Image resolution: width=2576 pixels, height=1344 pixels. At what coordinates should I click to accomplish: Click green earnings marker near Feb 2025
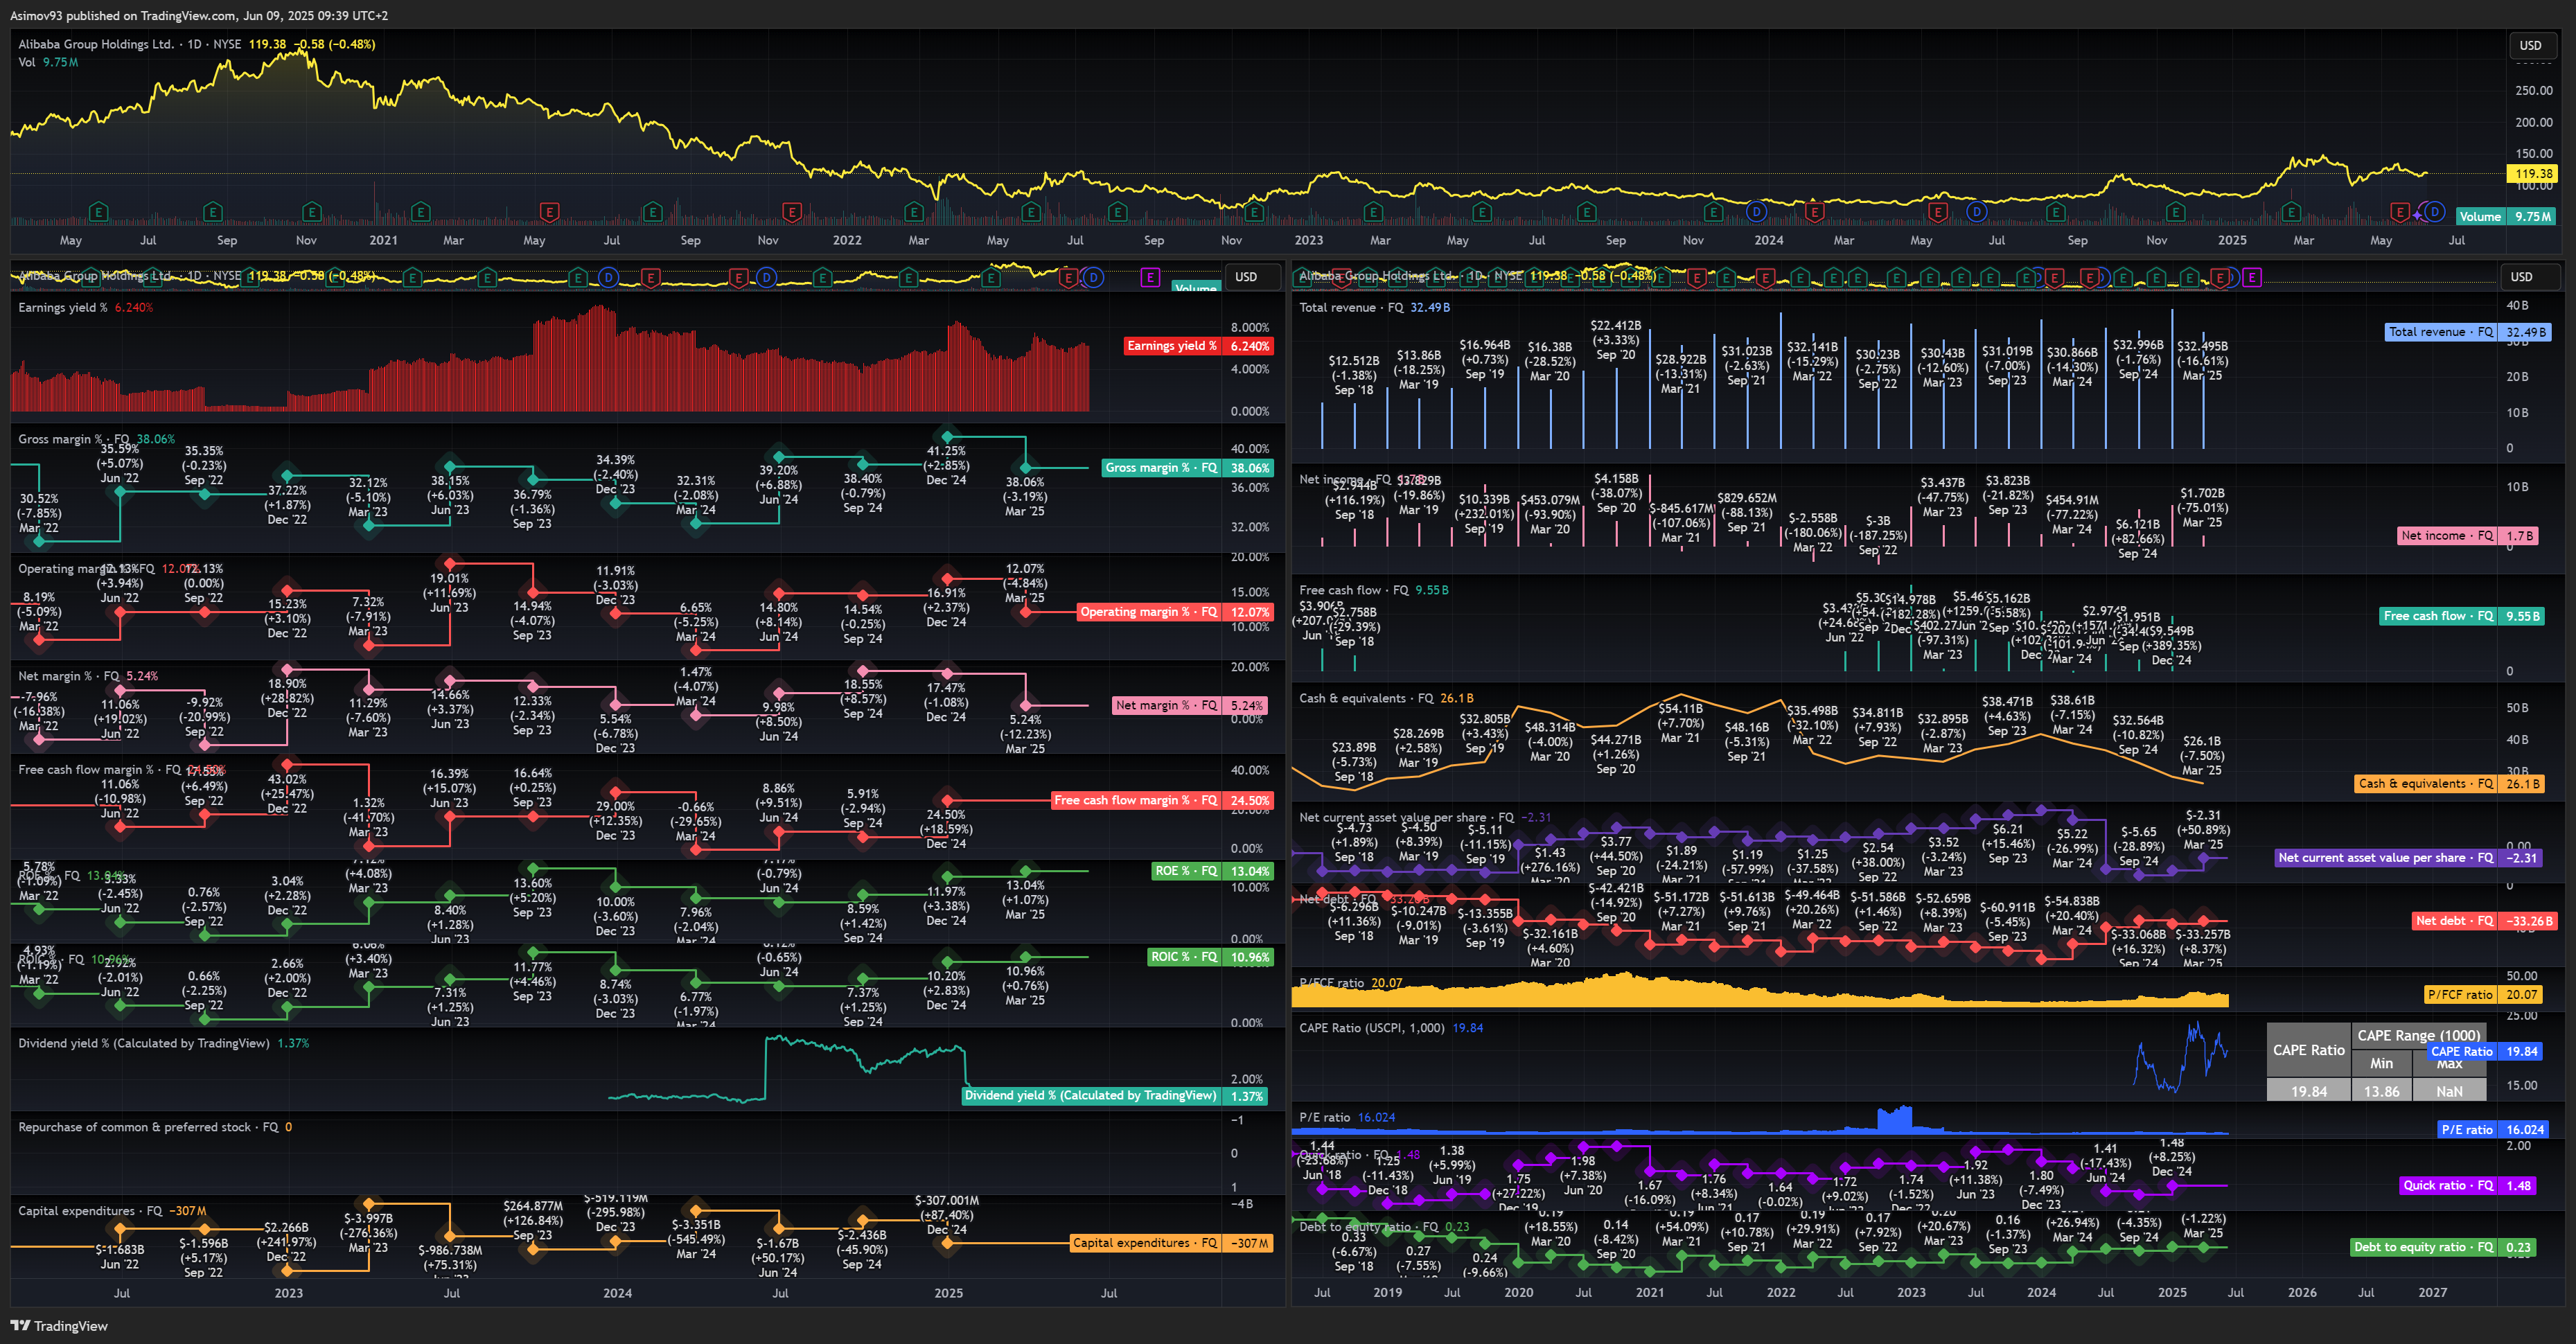[2291, 212]
